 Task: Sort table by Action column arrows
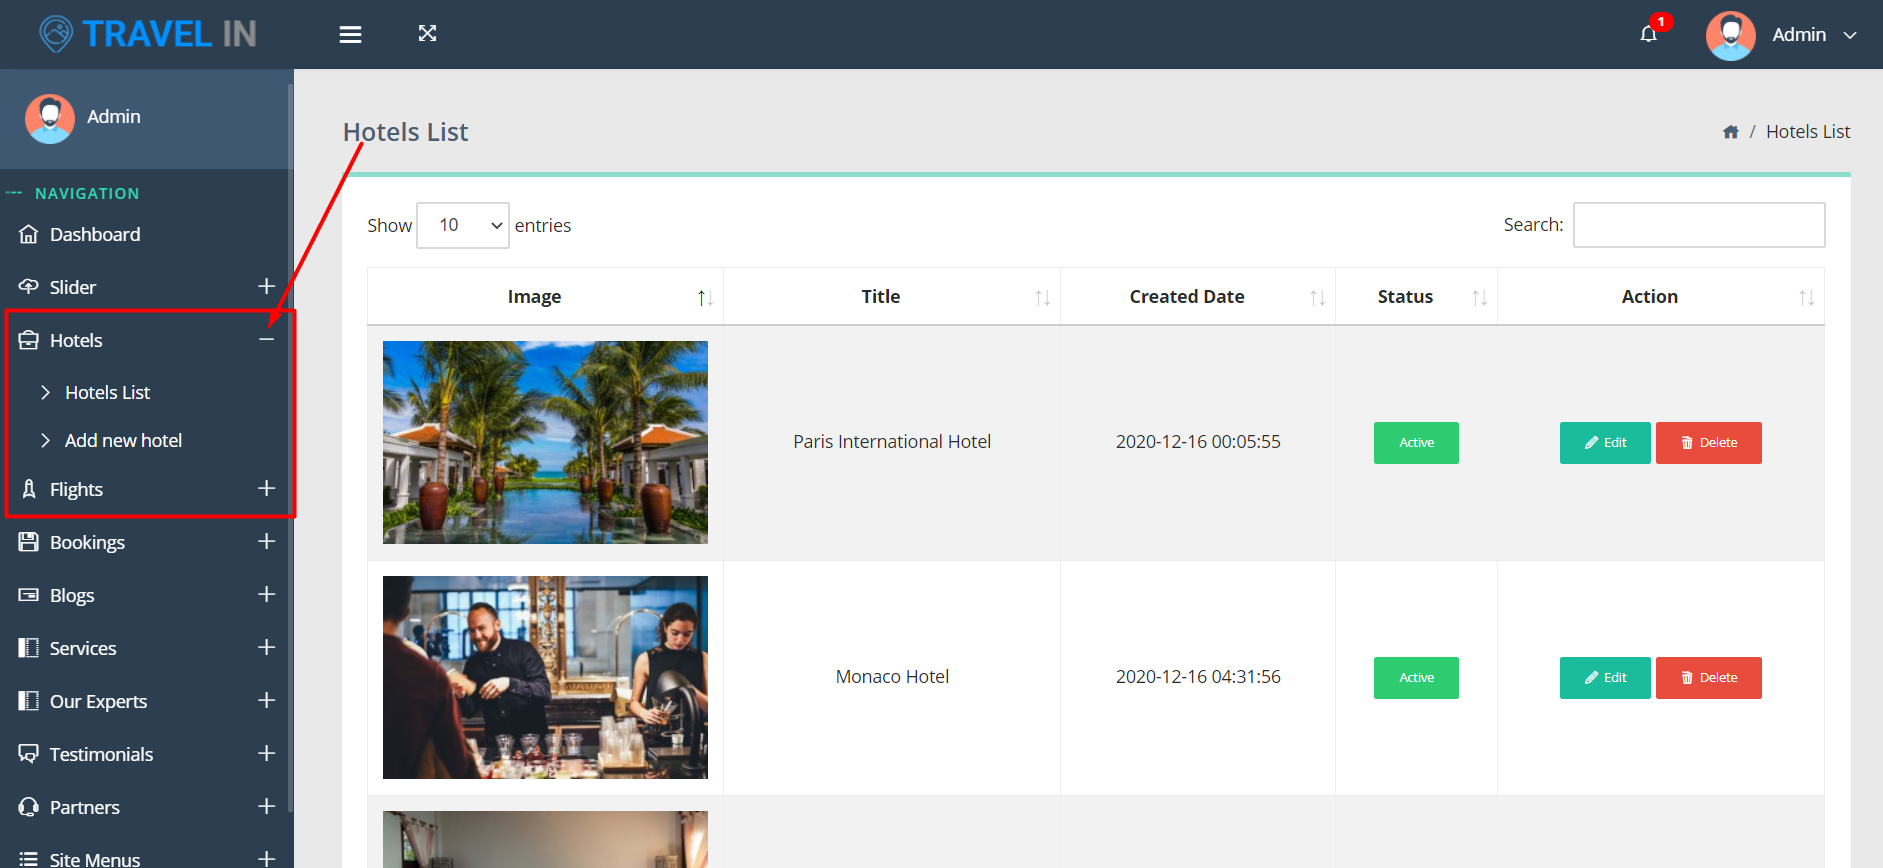(x=1806, y=298)
